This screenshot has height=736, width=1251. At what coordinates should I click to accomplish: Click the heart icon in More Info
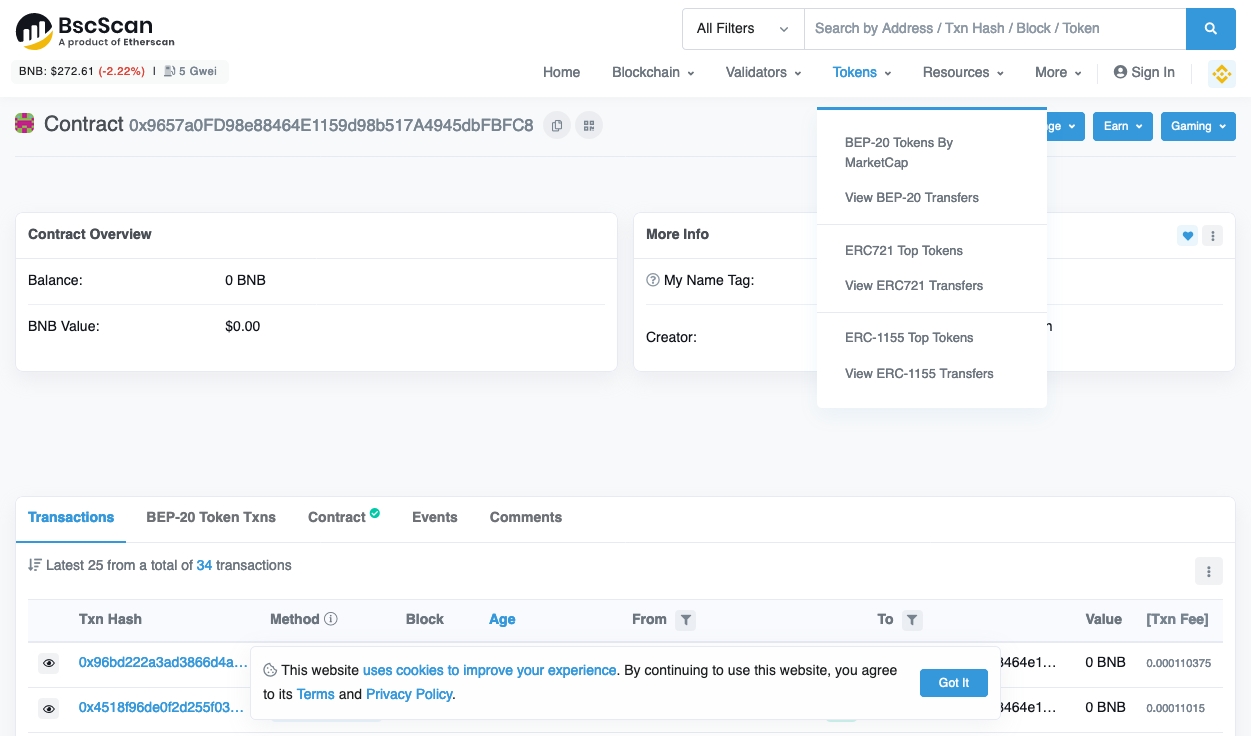click(1187, 236)
